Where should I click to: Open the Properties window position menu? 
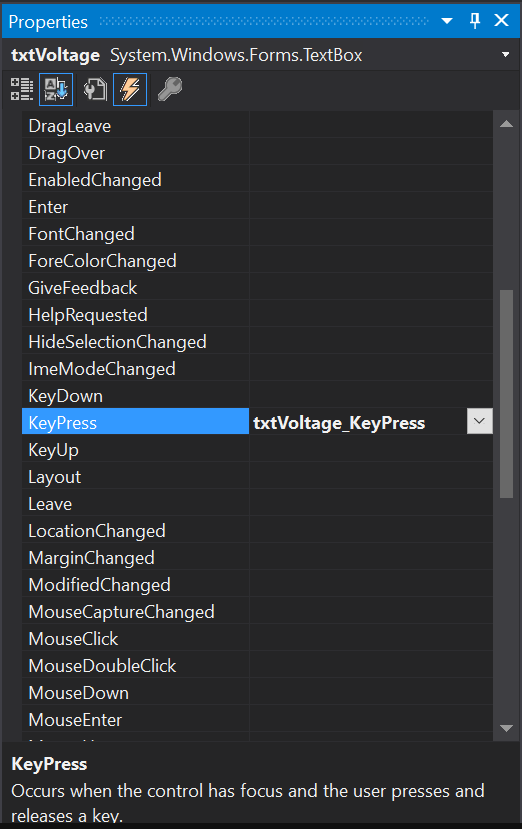(x=447, y=21)
